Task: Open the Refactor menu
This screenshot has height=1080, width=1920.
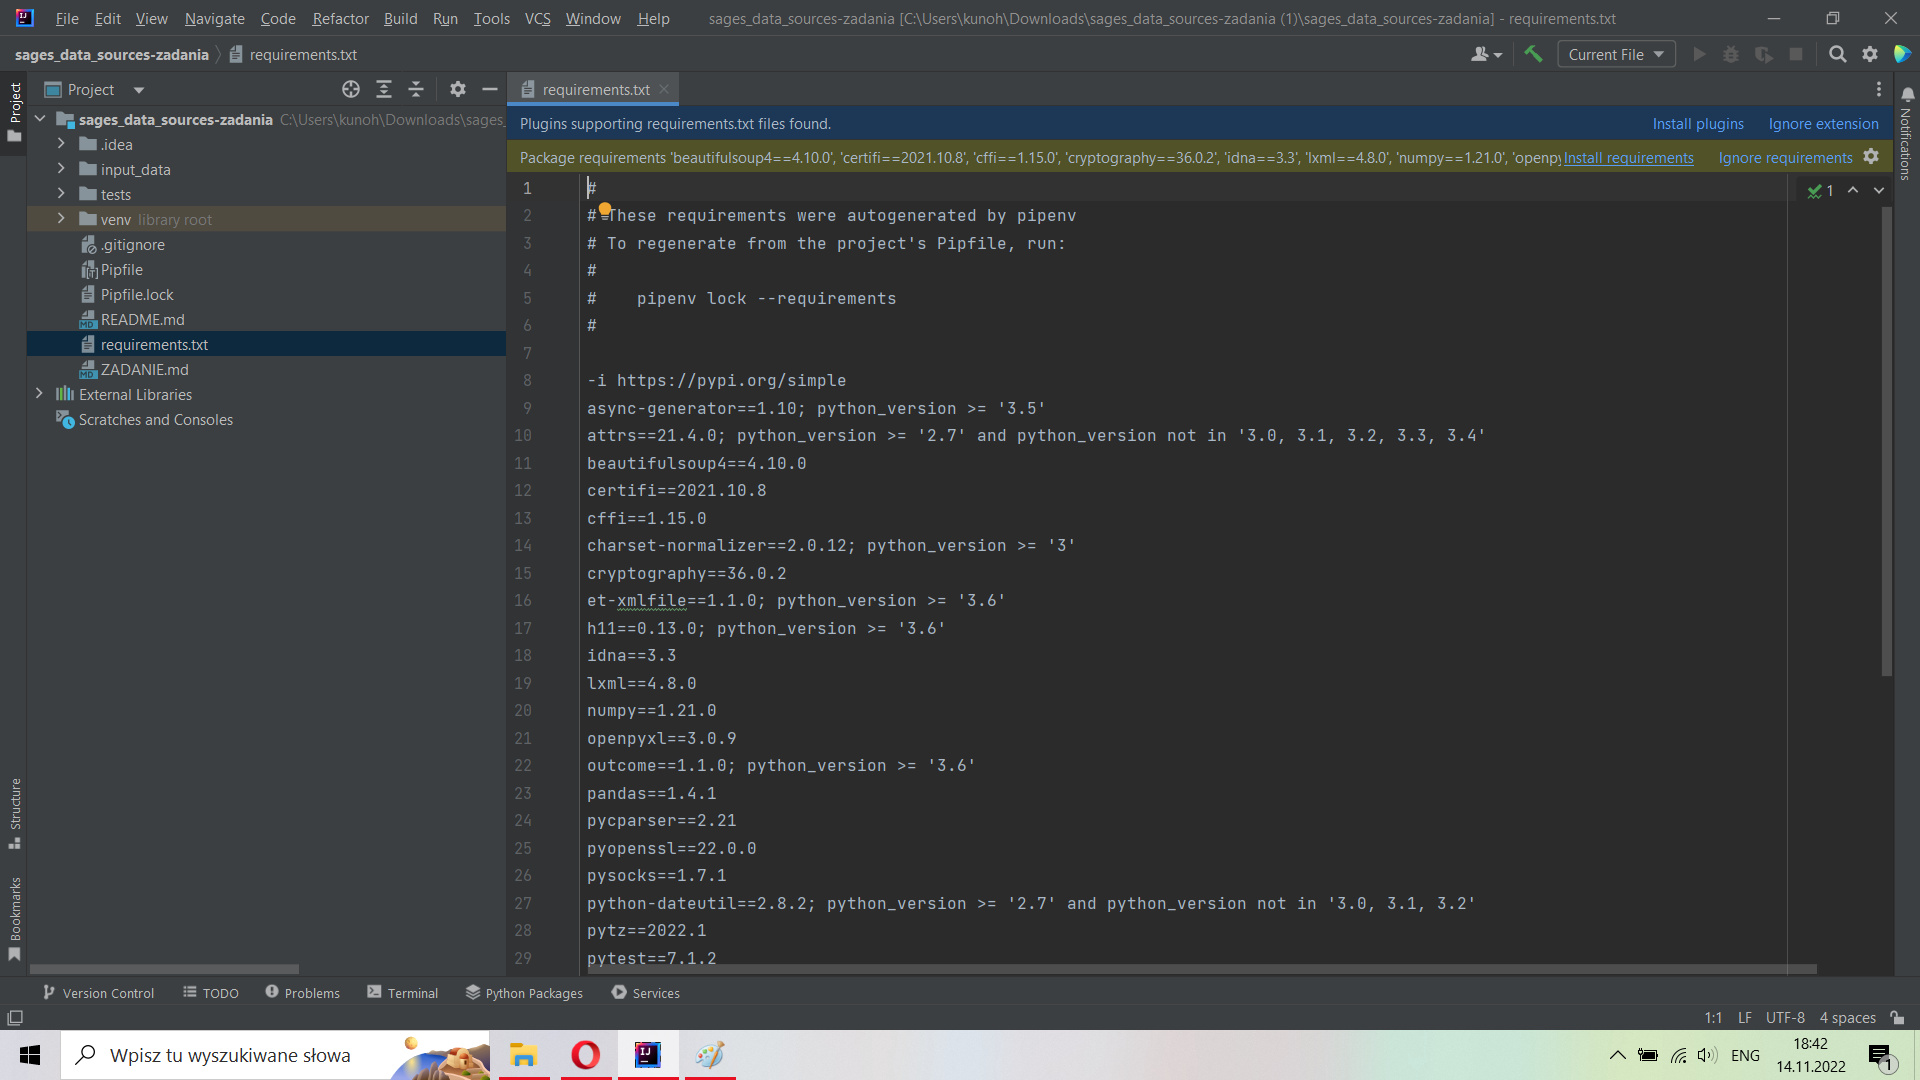Action: [340, 18]
